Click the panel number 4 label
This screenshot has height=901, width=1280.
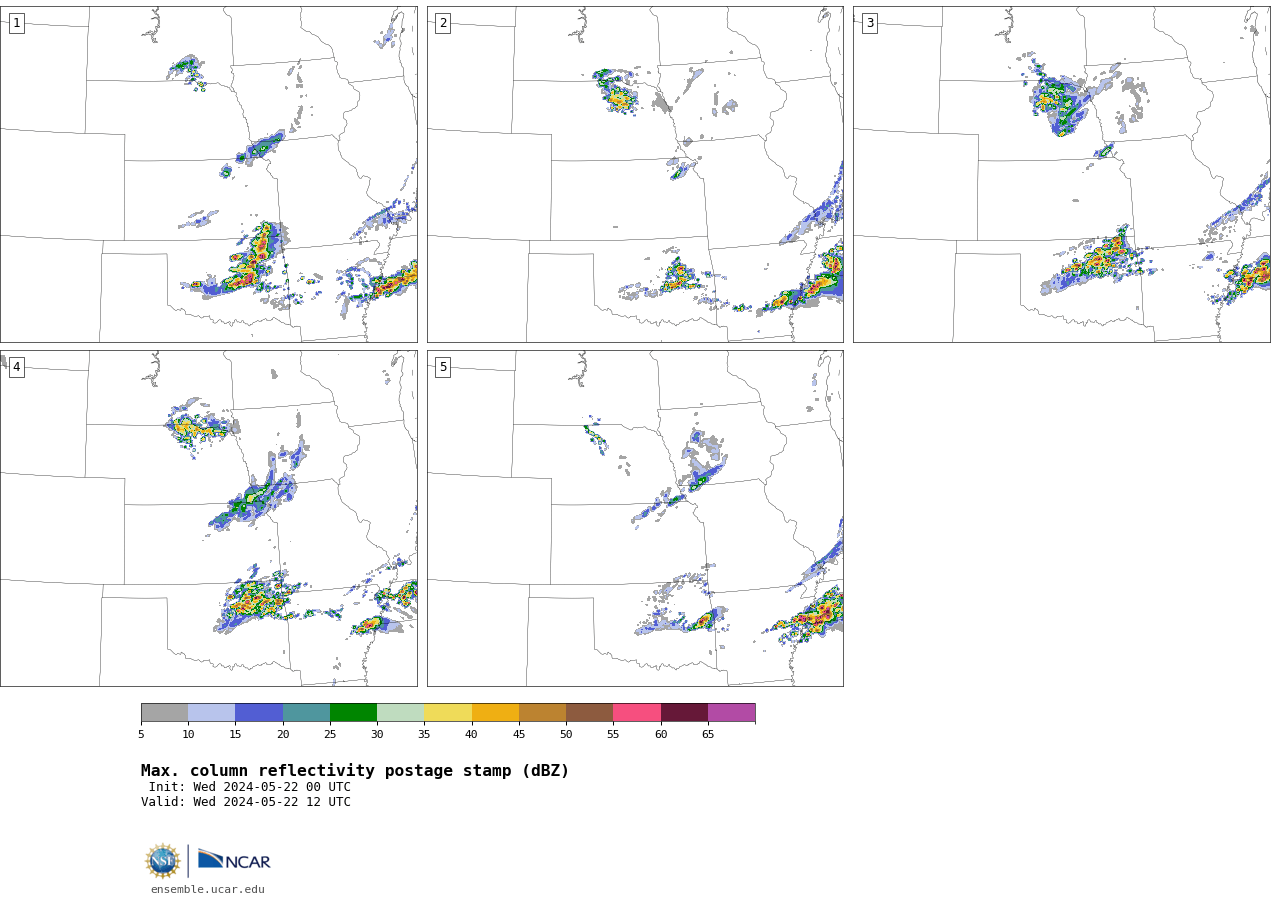[16, 367]
